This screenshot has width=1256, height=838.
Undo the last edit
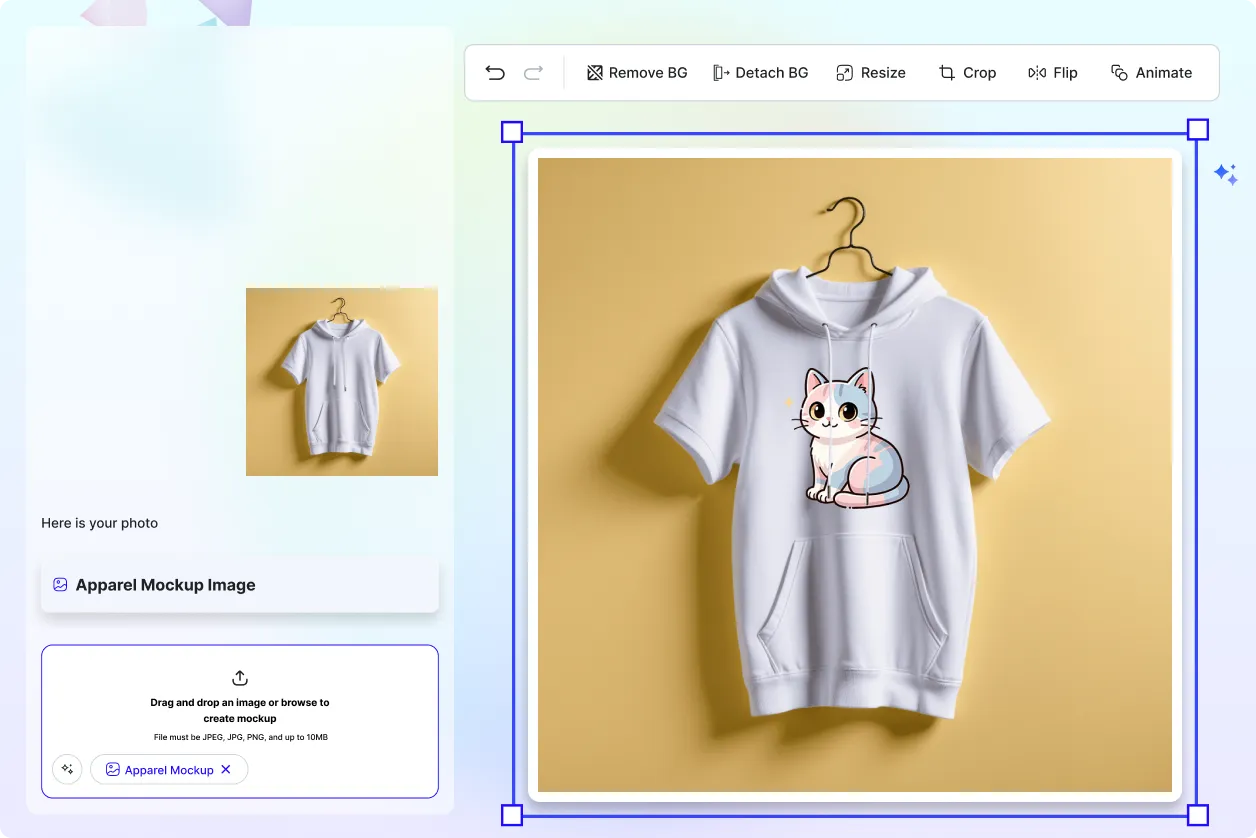click(x=494, y=72)
